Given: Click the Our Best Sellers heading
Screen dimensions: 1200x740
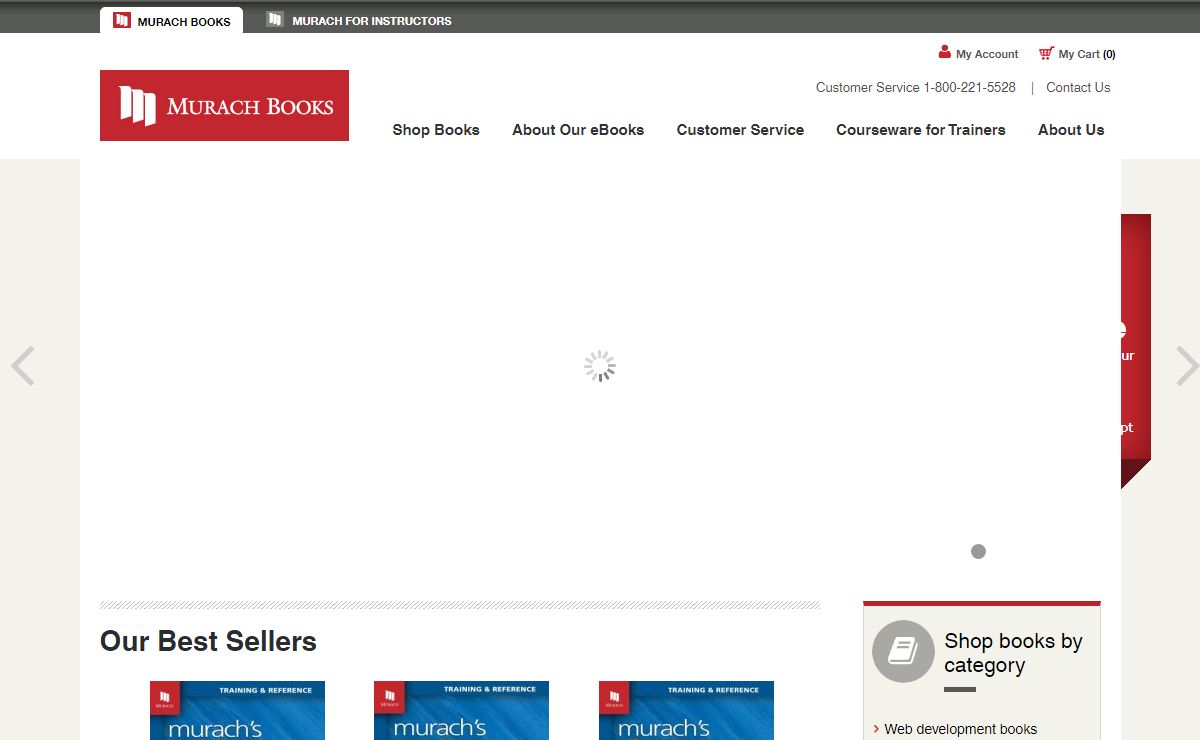Looking at the screenshot, I should [208, 641].
